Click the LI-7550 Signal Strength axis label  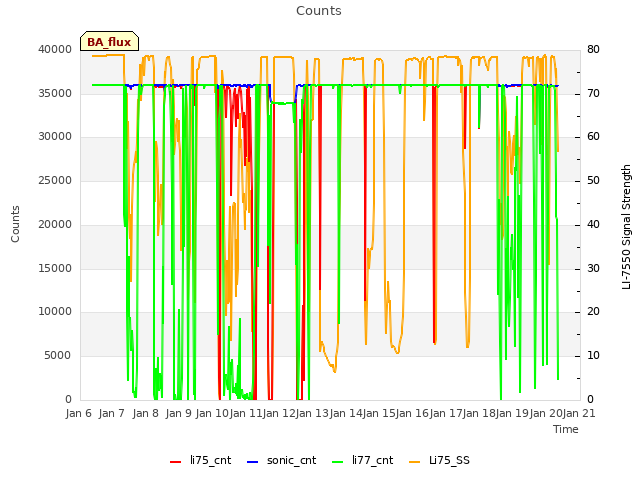626,227
